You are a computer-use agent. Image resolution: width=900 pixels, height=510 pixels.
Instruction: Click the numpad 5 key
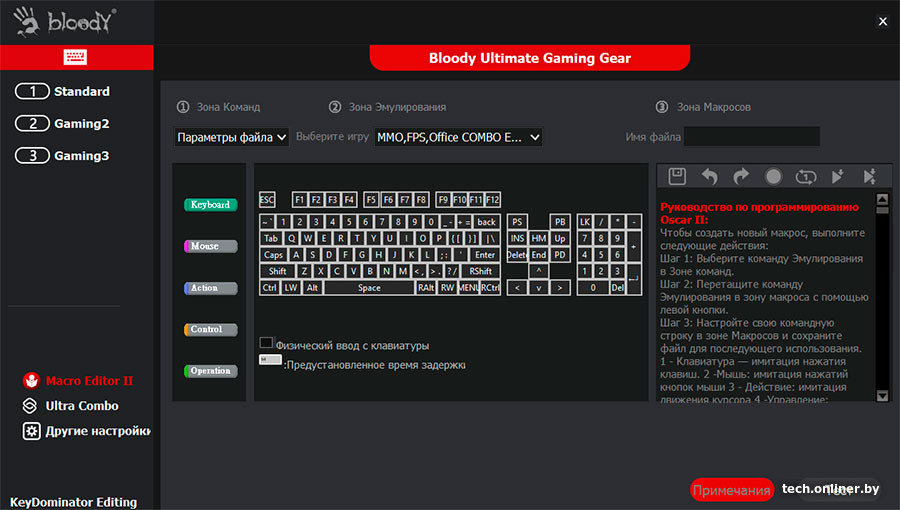[601, 255]
